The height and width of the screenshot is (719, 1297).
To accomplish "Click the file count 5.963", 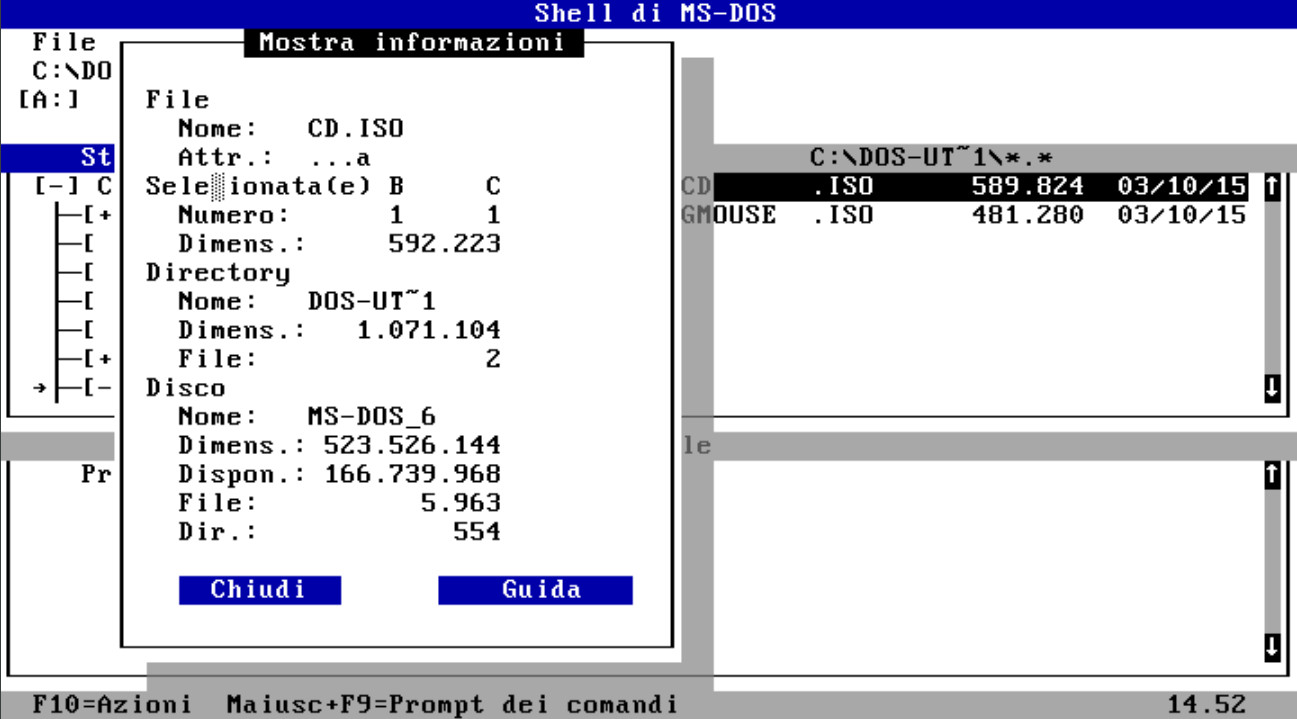I will (x=460, y=503).
